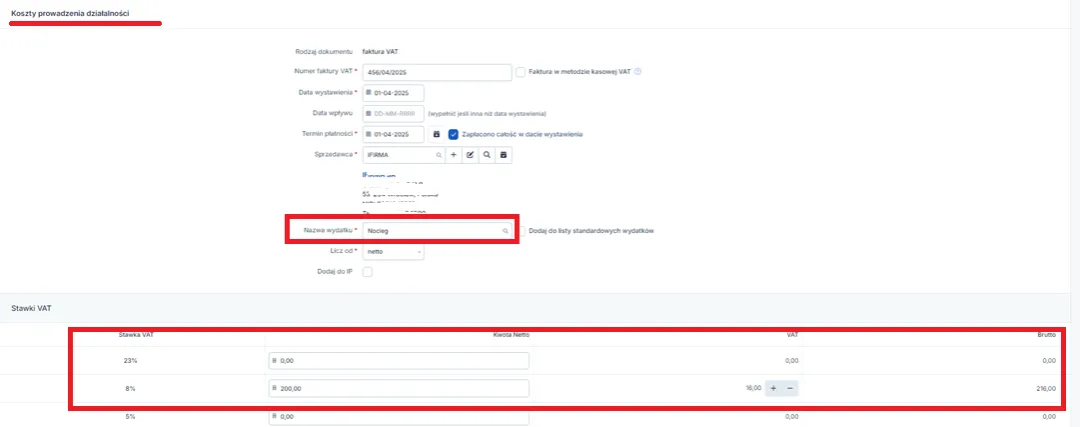
Task: Click the calculator icon in 5% netto field
Action: click(x=275, y=417)
